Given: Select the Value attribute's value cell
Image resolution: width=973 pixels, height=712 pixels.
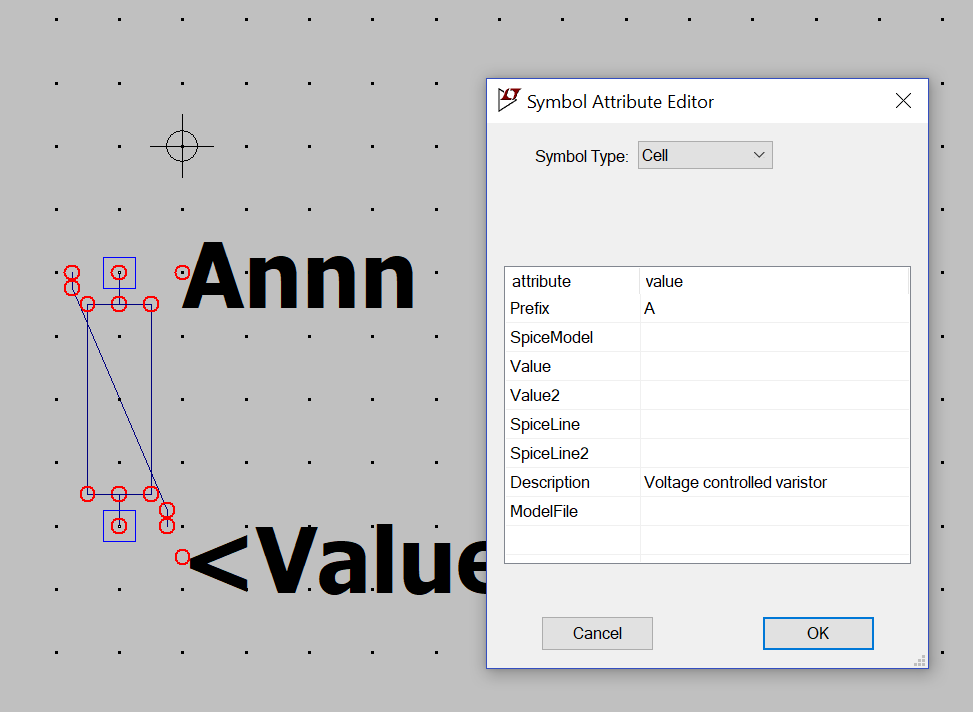Looking at the screenshot, I should click(x=775, y=366).
